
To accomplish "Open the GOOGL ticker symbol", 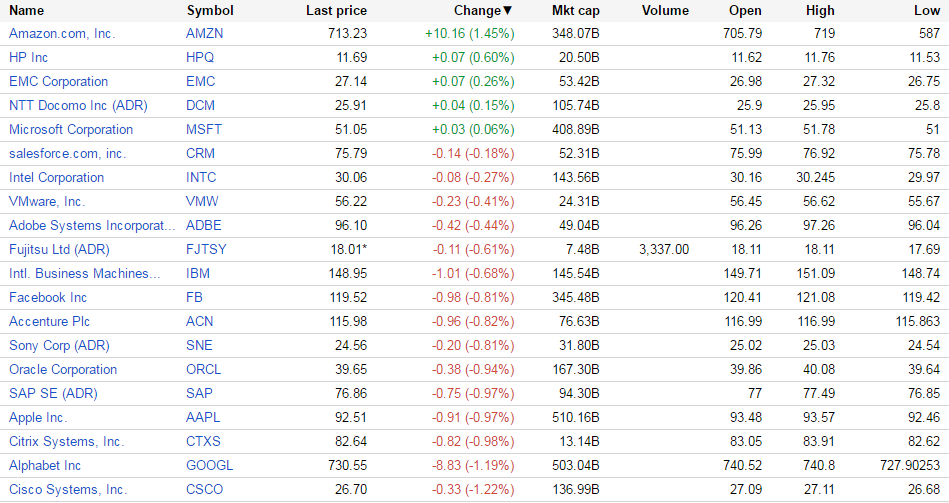I will coord(209,465).
